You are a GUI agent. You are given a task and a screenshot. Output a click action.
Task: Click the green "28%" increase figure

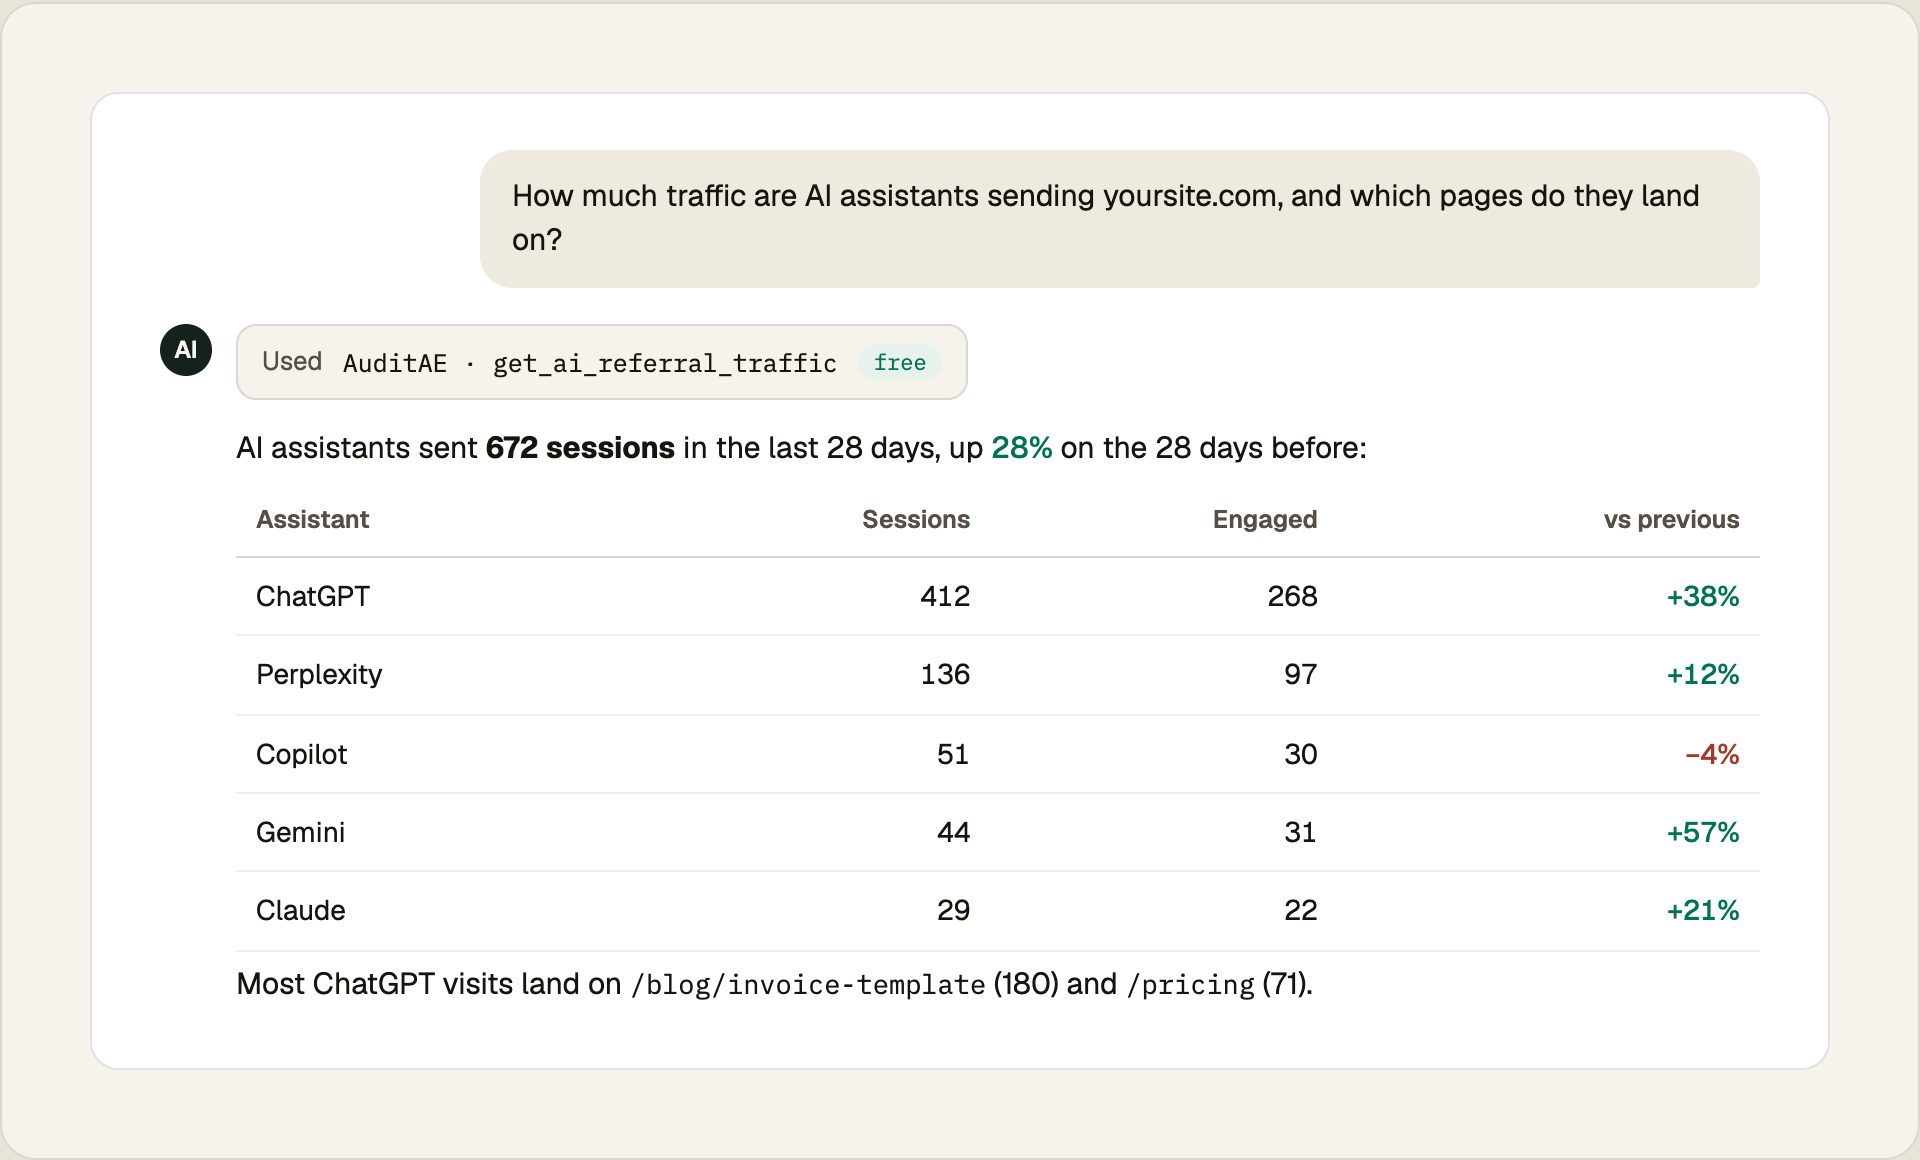(x=1021, y=448)
